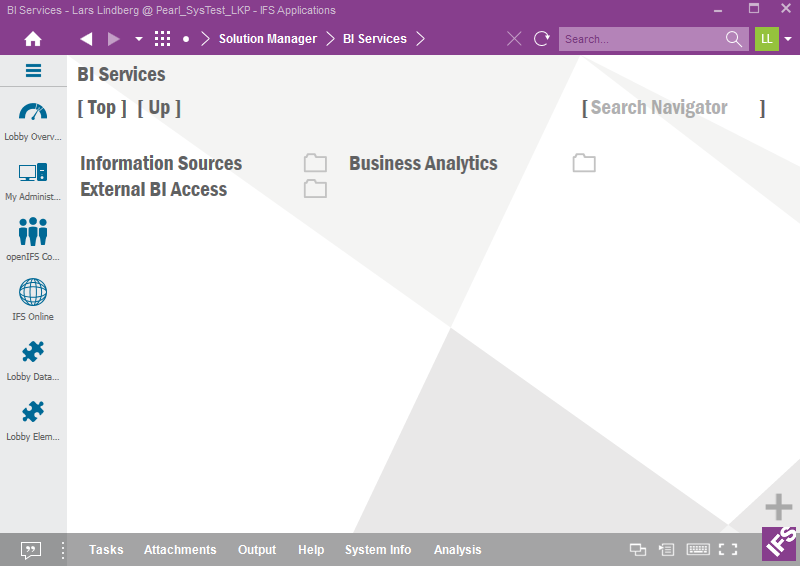Click the windows overlap icon in bottom bar
This screenshot has width=800, height=566.
click(638, 549)
